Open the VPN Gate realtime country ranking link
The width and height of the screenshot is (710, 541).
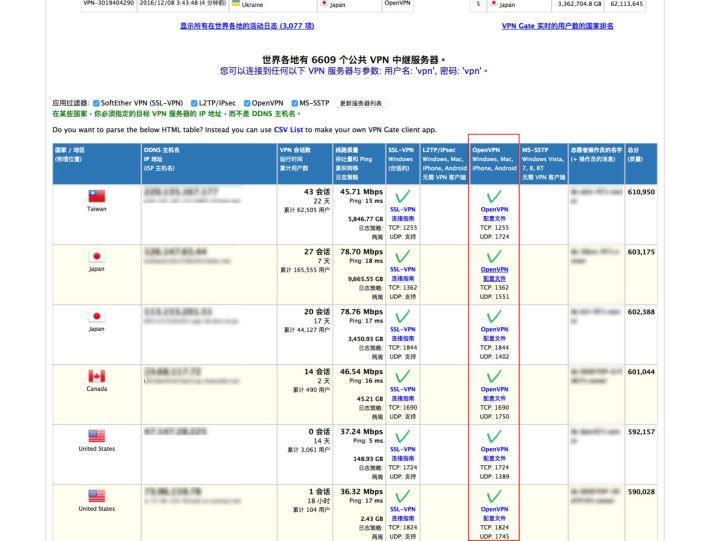(x=557, y=26)
